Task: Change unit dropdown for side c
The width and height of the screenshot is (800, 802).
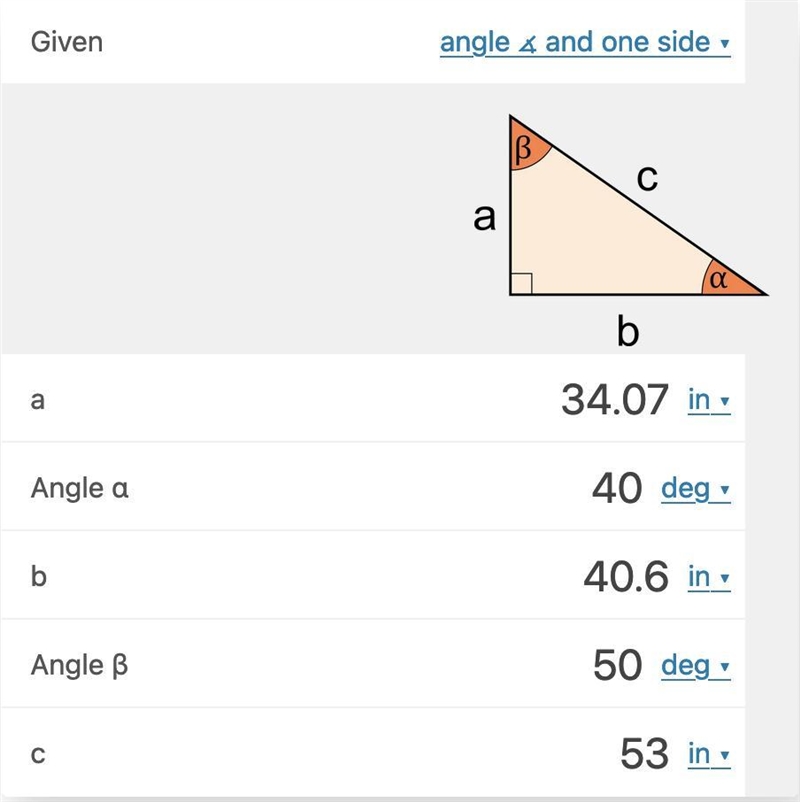Action: pos(709,755)
